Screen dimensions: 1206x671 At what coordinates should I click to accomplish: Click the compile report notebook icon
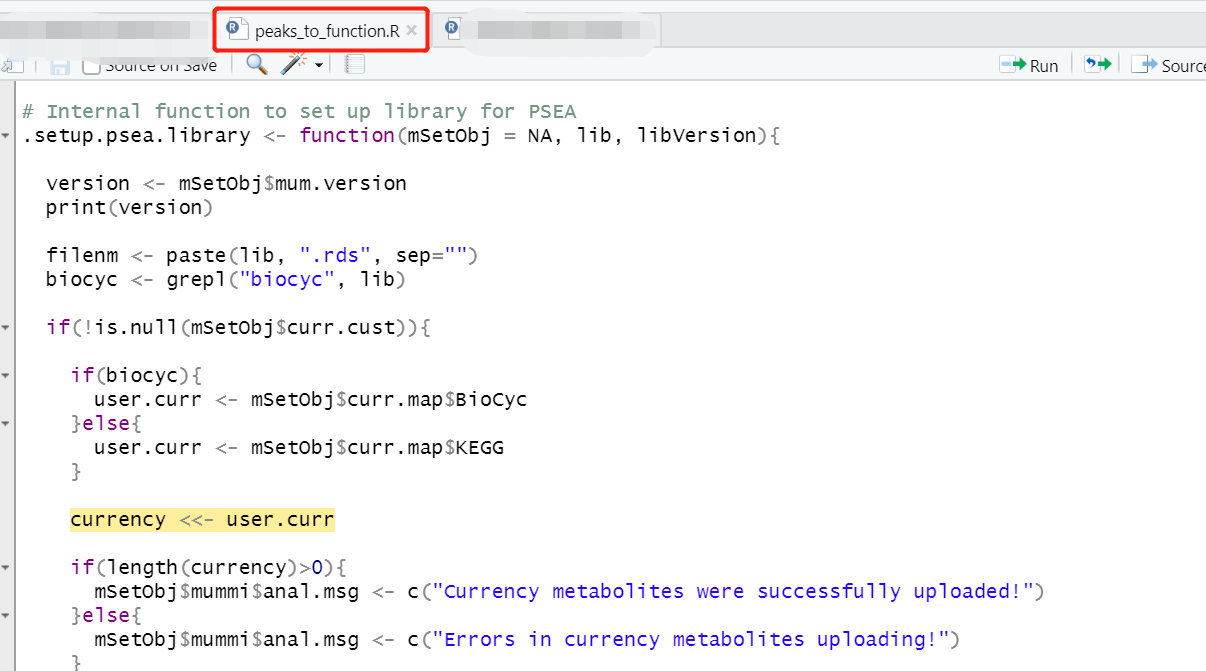(355, 64)
